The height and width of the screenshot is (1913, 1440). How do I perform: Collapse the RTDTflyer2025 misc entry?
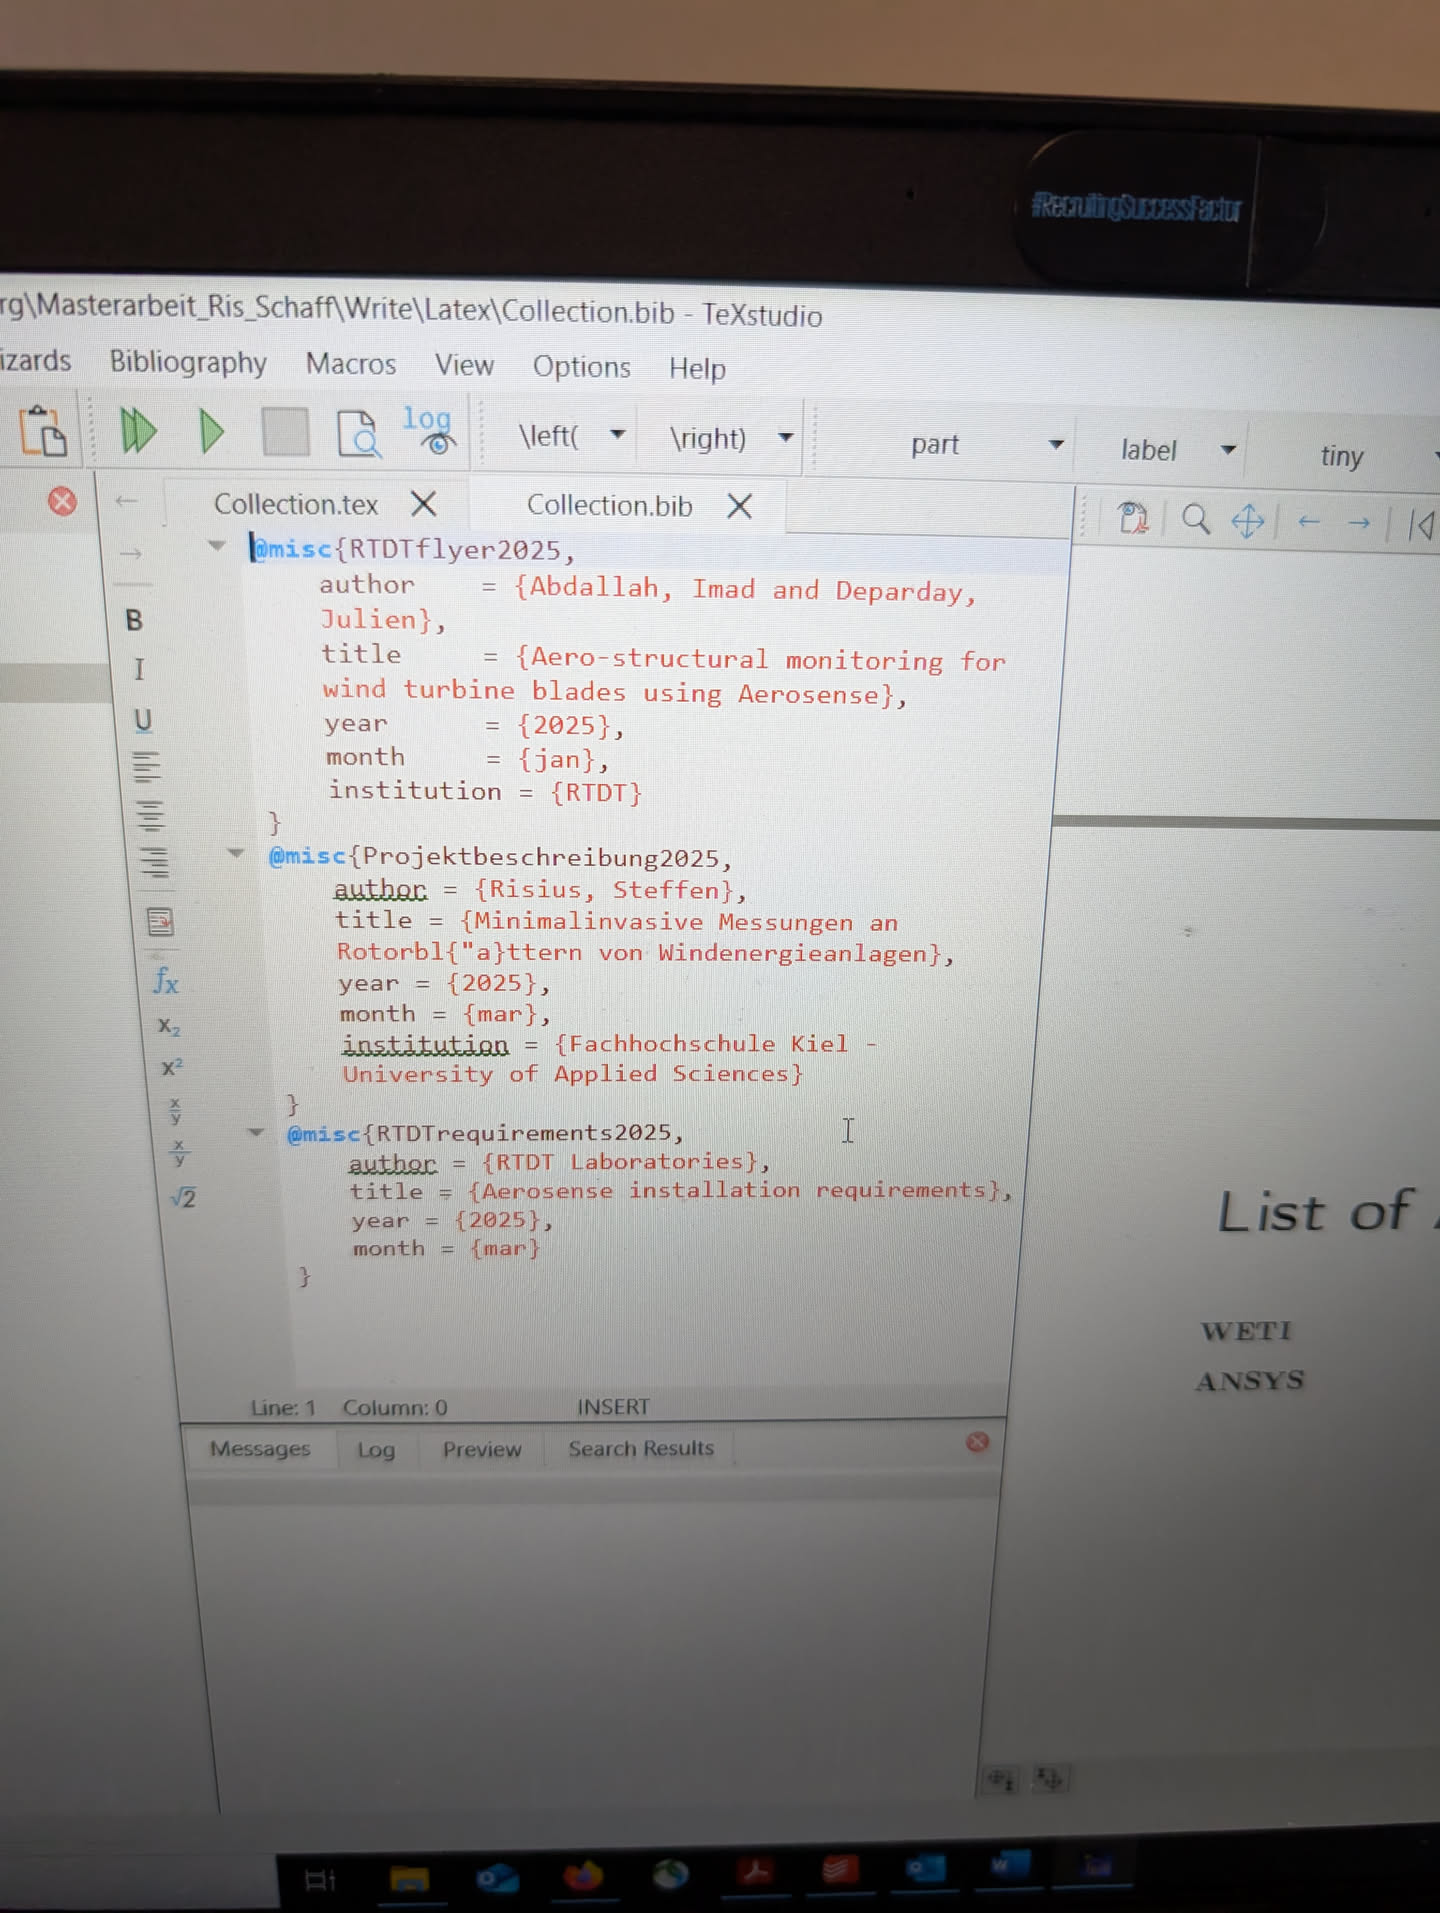[x=217, y=546]
